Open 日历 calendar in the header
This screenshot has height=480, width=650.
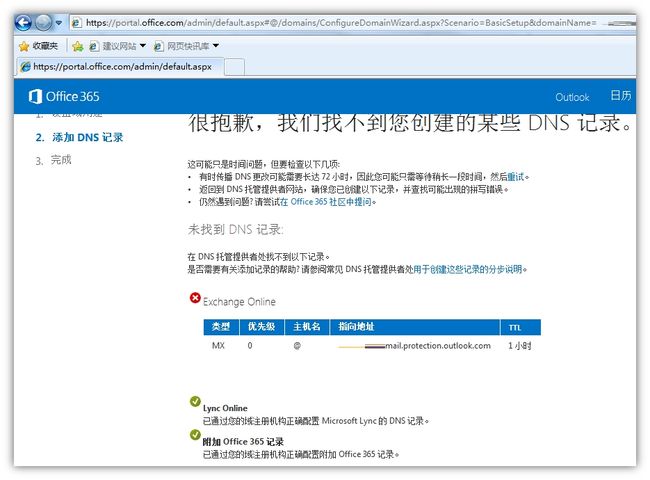(621, 96)
